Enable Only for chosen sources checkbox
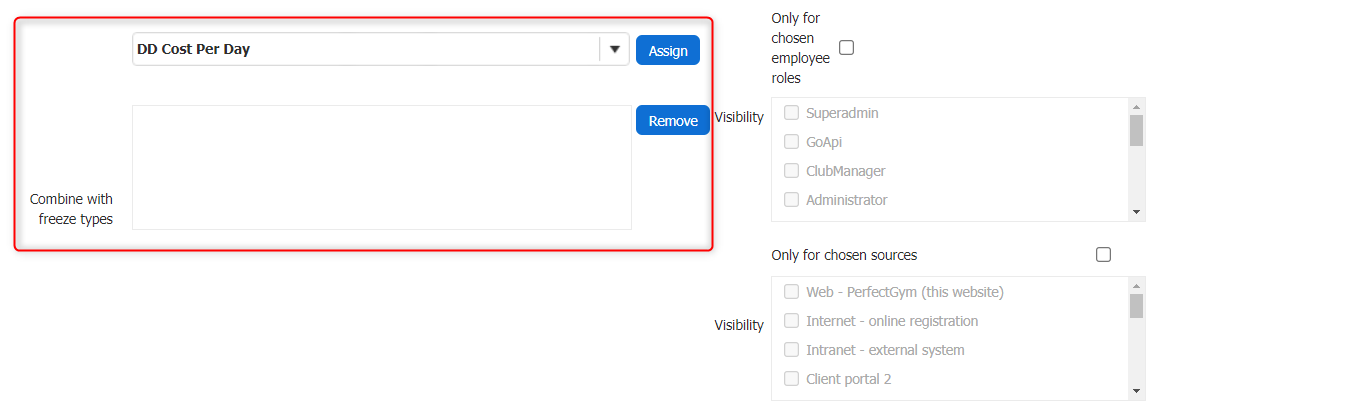 (1103, 255)
